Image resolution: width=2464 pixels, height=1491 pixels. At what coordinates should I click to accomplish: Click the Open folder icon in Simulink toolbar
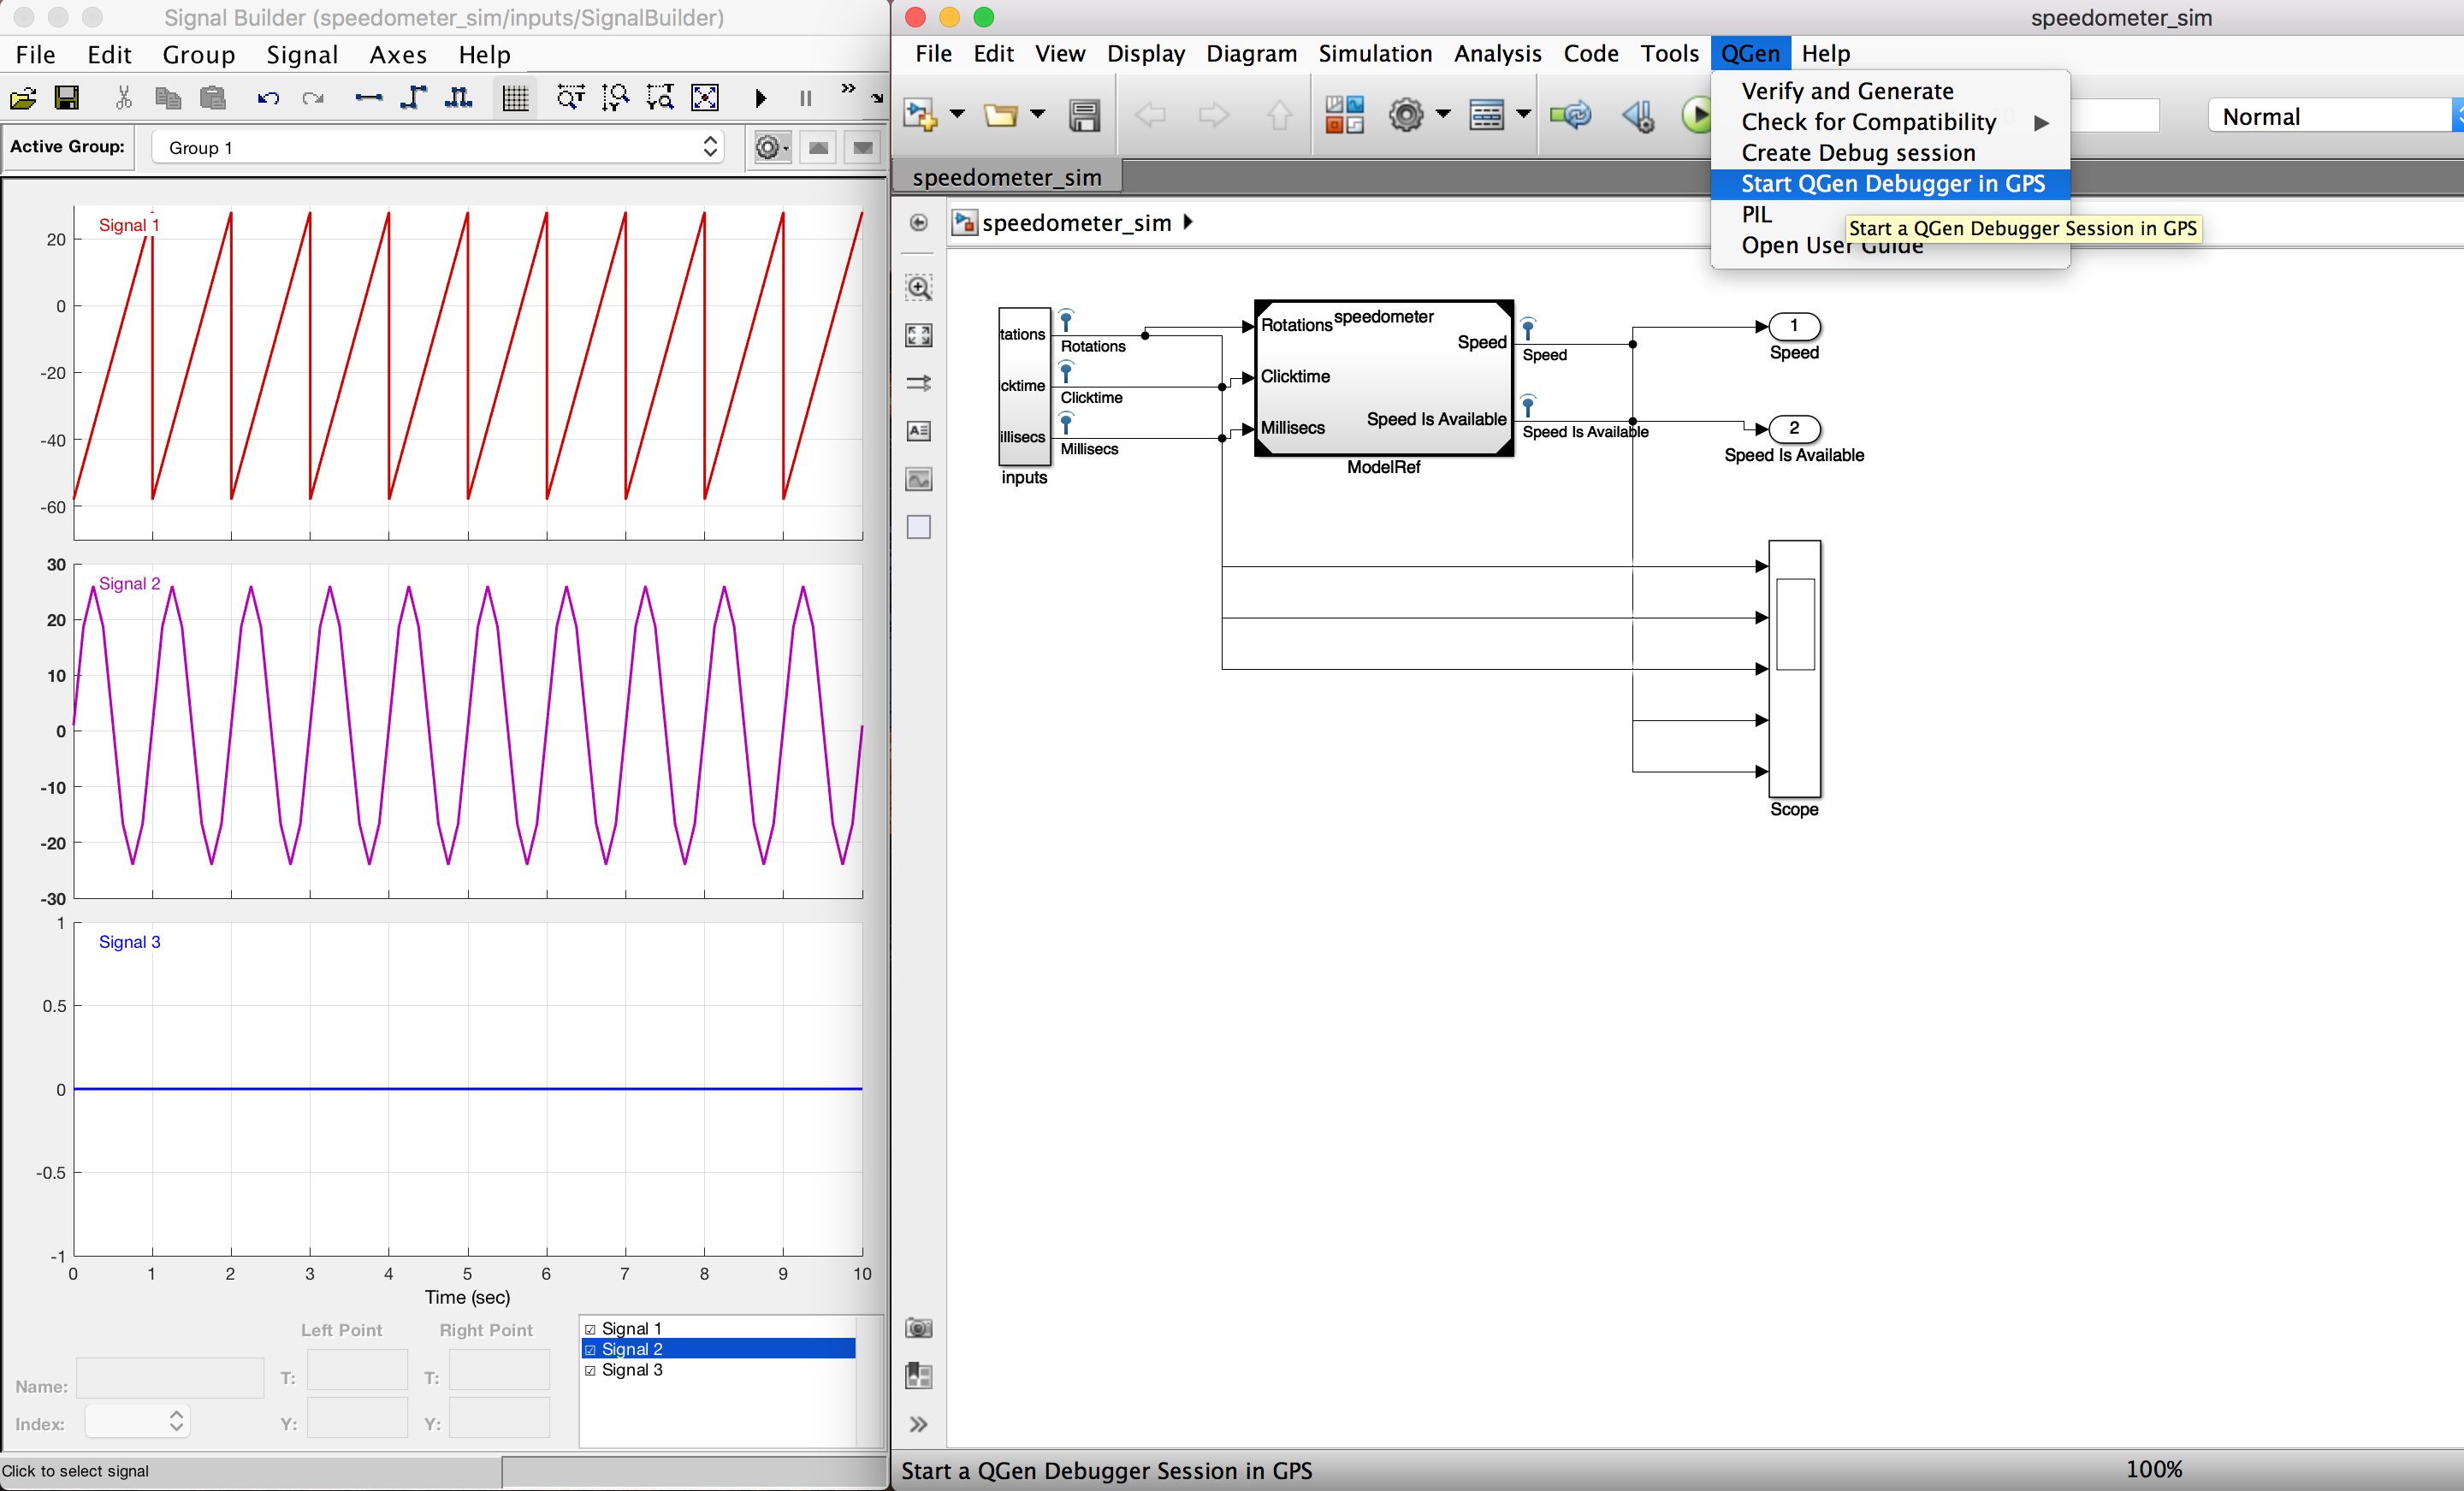1000,115
